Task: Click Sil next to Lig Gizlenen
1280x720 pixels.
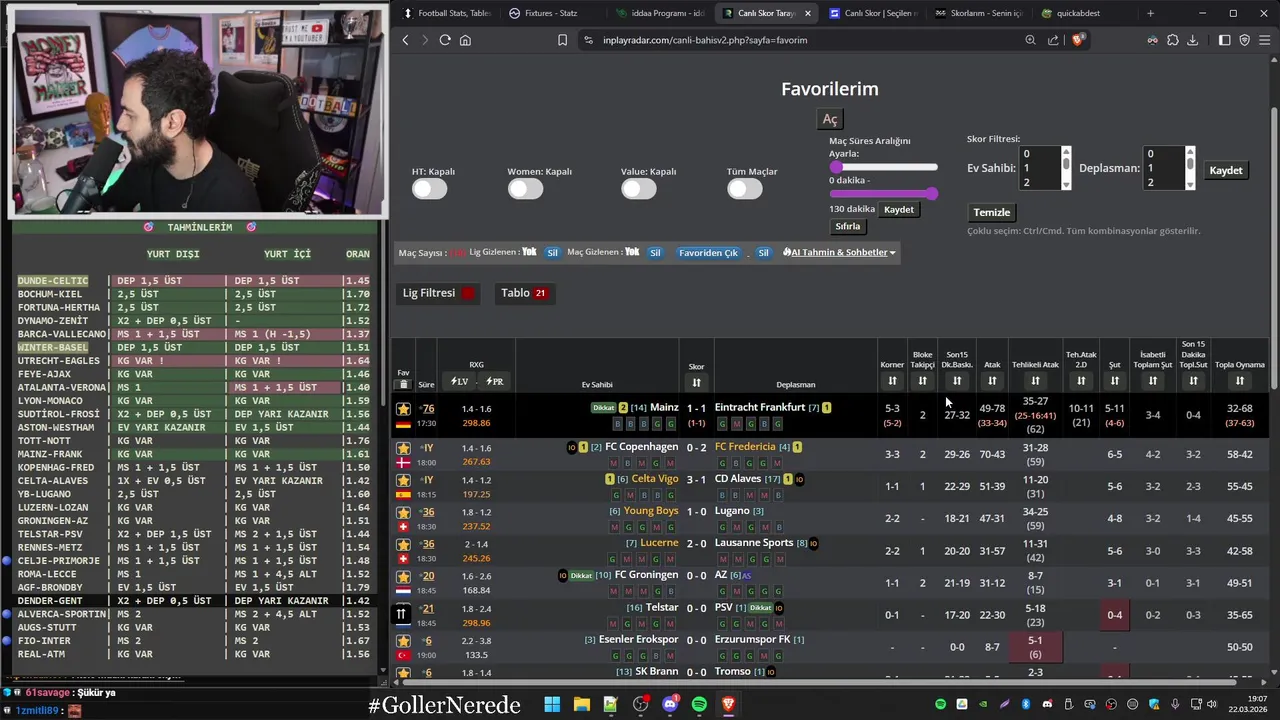Action: (552, 253)
